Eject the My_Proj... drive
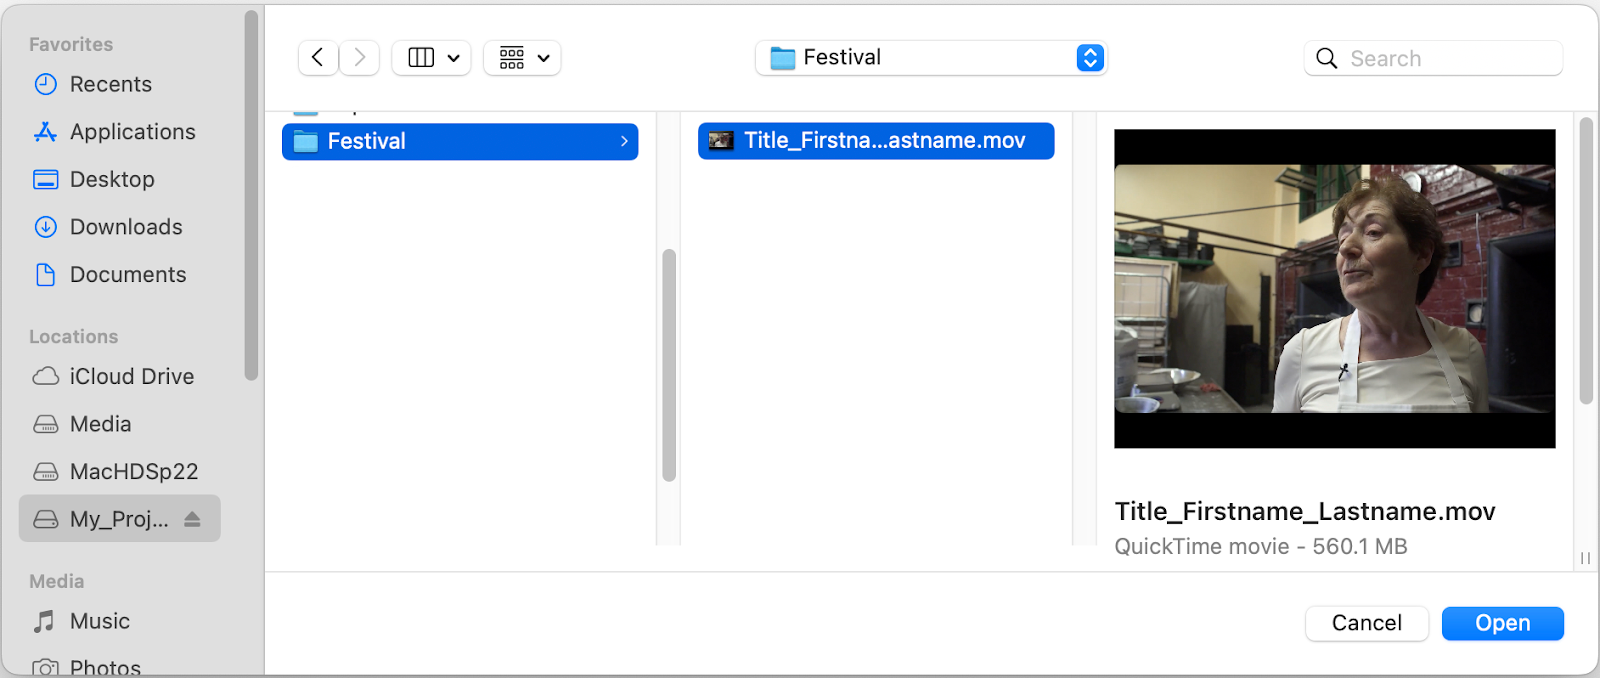 click(x=192, y=519)
